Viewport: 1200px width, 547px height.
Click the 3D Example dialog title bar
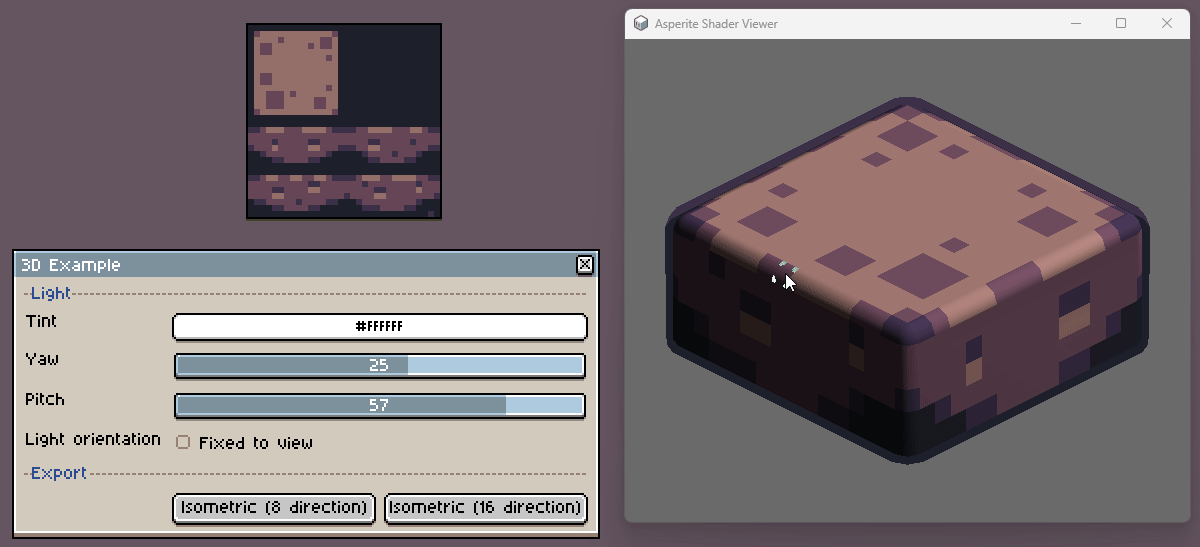click(300, 265)
